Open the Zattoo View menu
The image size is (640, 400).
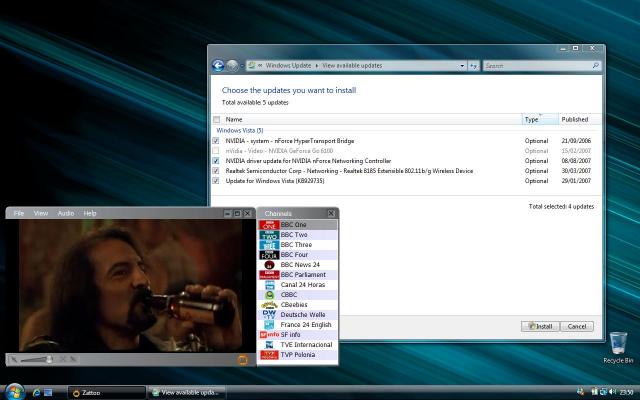[41, 213]
